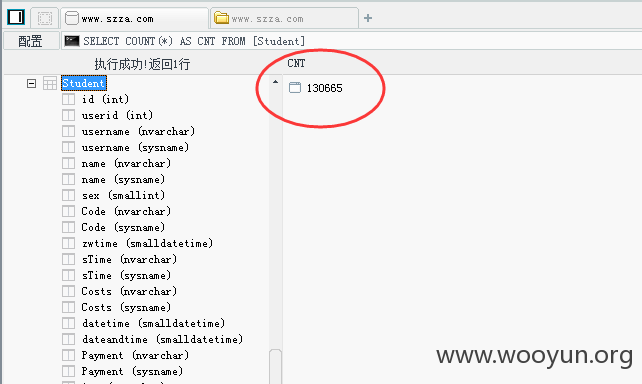Switch to the folder tab www.szza.com
Image resolution: width=642 pixels, height=384 pixels.
[x=284, y=18]
